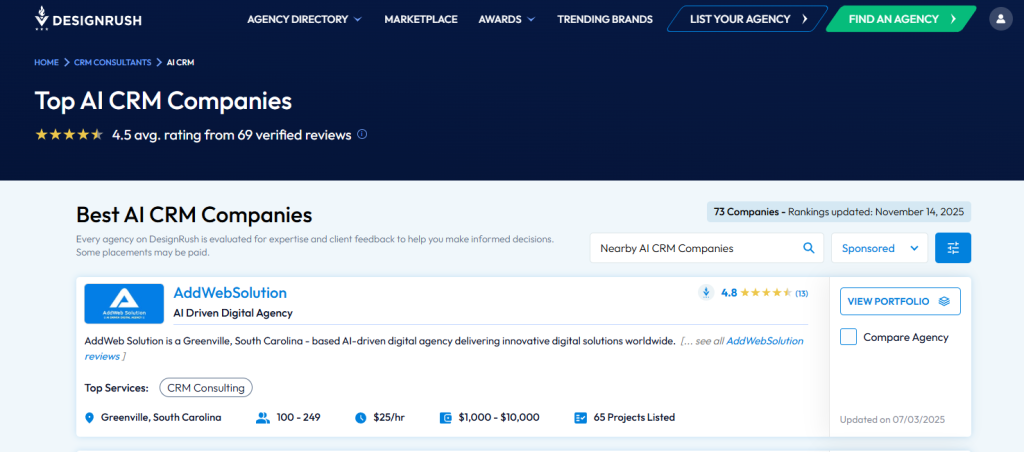This screenshot has width=1024, height=452.
Task: Go to Home breadcrumb link
Action: [46, 62]
